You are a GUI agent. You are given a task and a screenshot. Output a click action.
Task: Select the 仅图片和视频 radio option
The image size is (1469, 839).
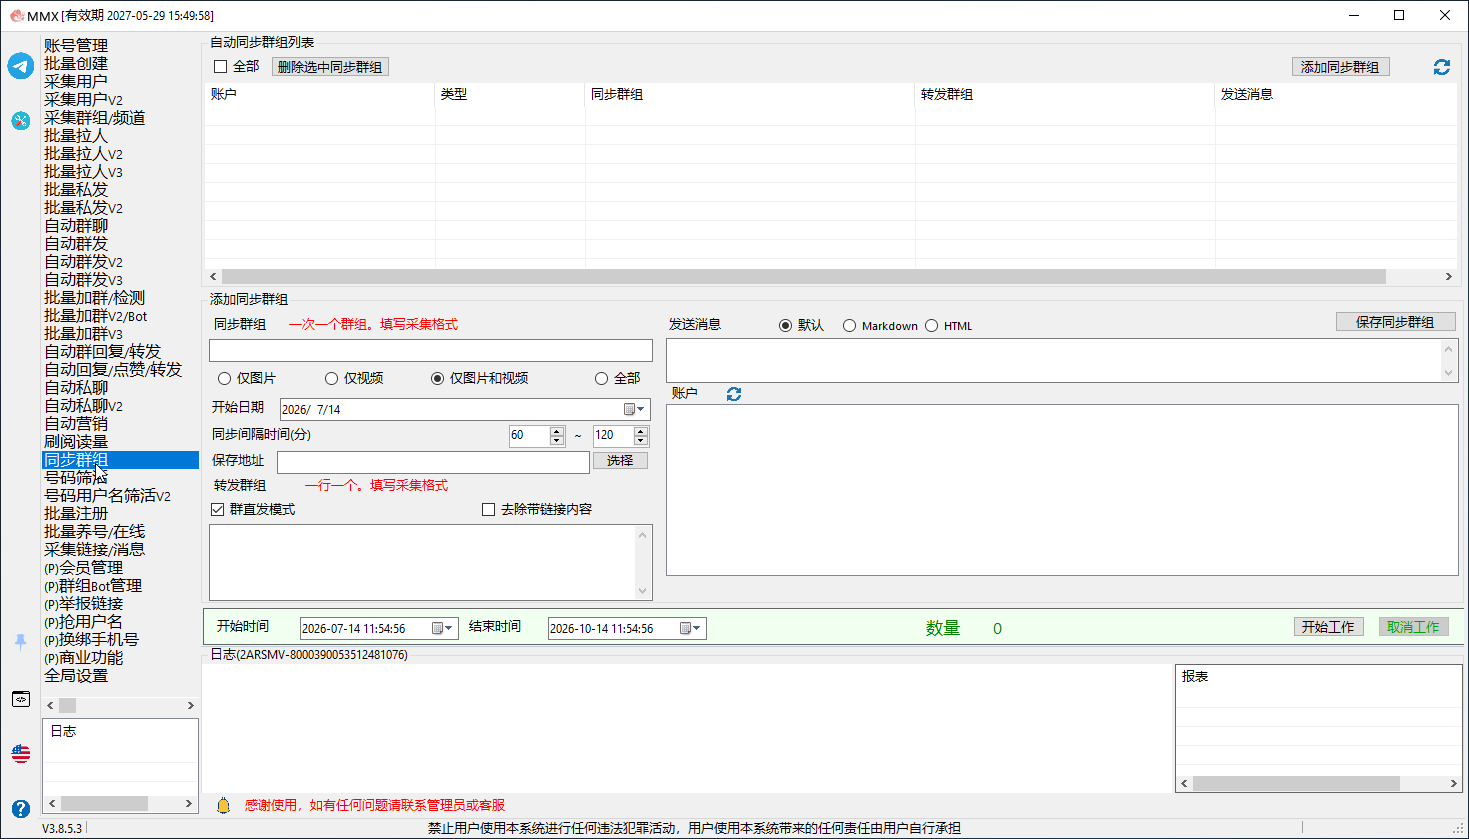pos(437,379)
